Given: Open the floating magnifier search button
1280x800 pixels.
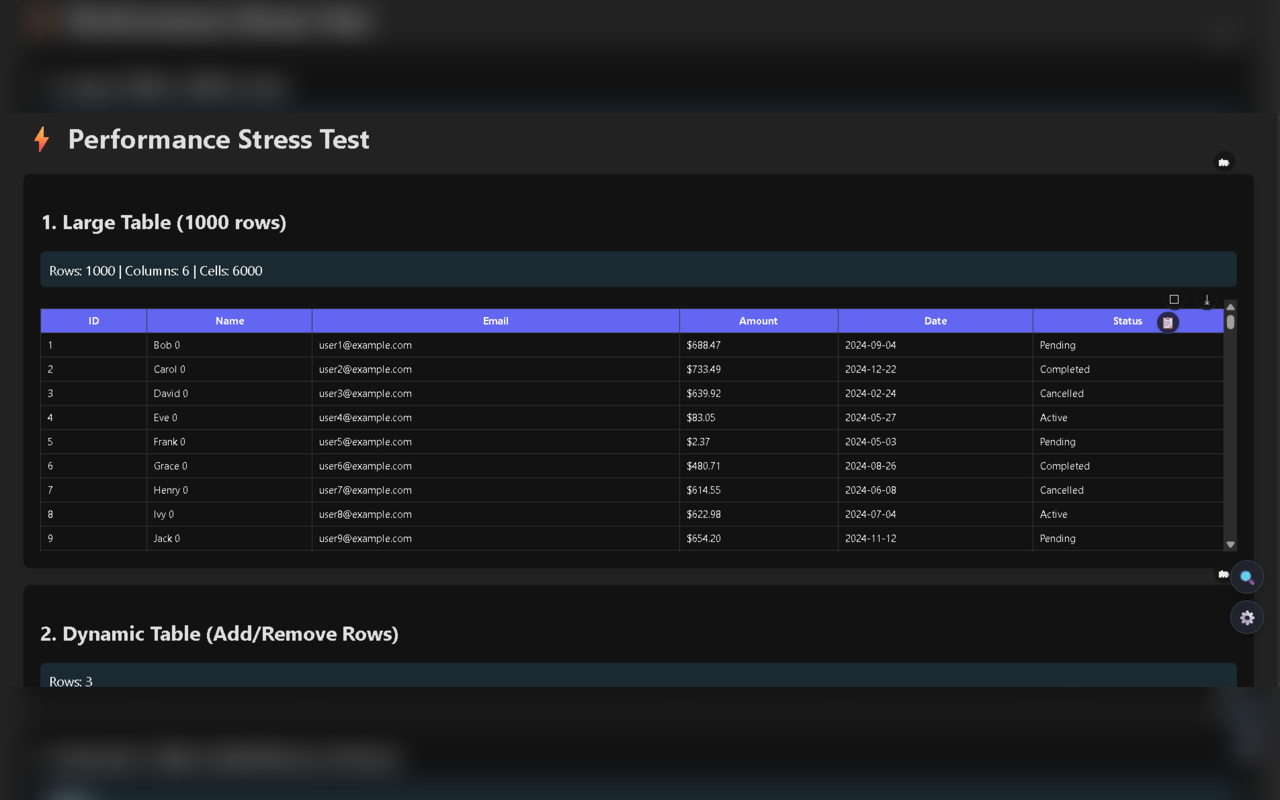Looking at the screenshot, I should click(1247, 577).
